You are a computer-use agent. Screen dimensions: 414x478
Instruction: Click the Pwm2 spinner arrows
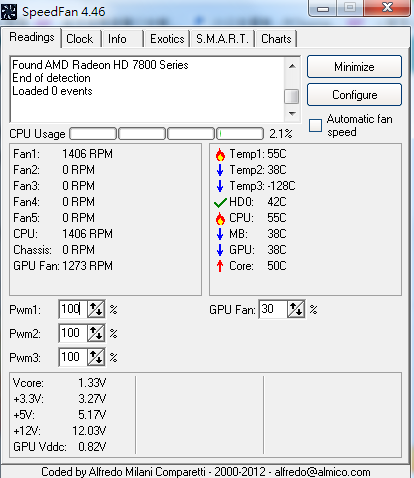[x=96, y=333]
